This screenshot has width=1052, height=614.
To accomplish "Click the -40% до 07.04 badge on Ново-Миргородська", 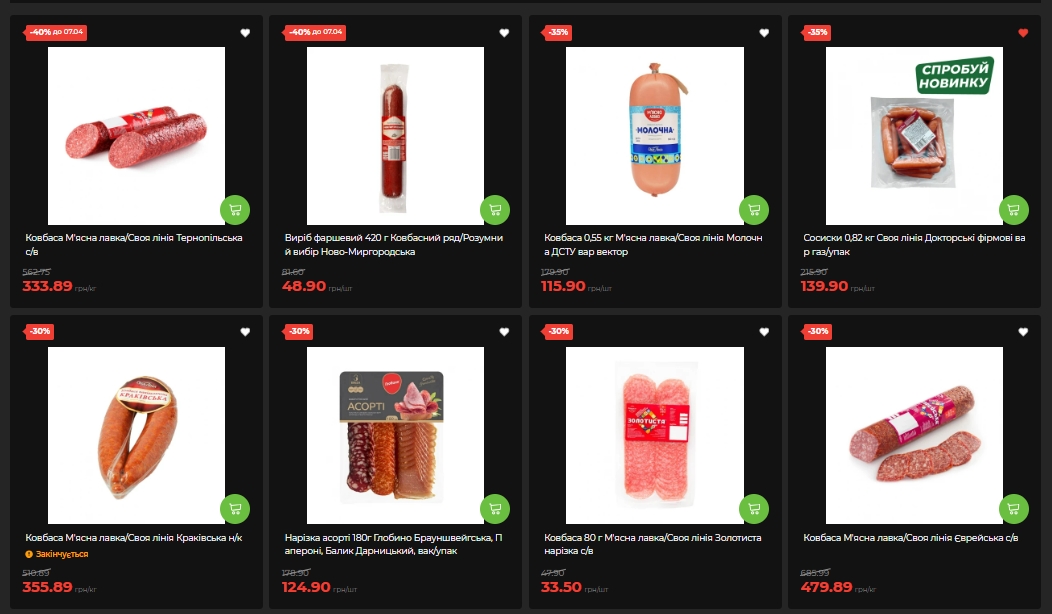I will (315, 32).
